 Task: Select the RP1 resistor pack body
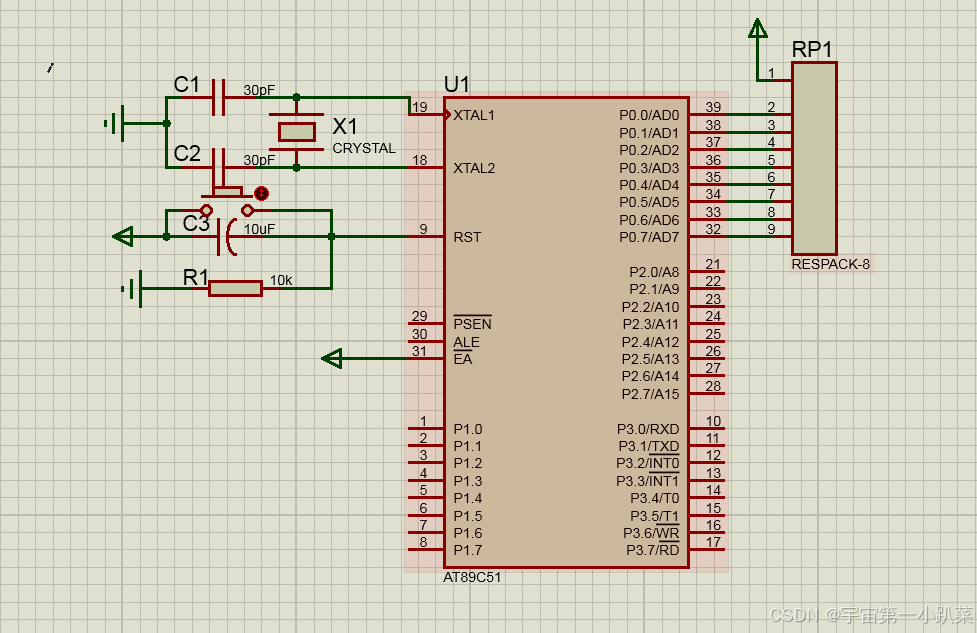[x=814, y=158]
